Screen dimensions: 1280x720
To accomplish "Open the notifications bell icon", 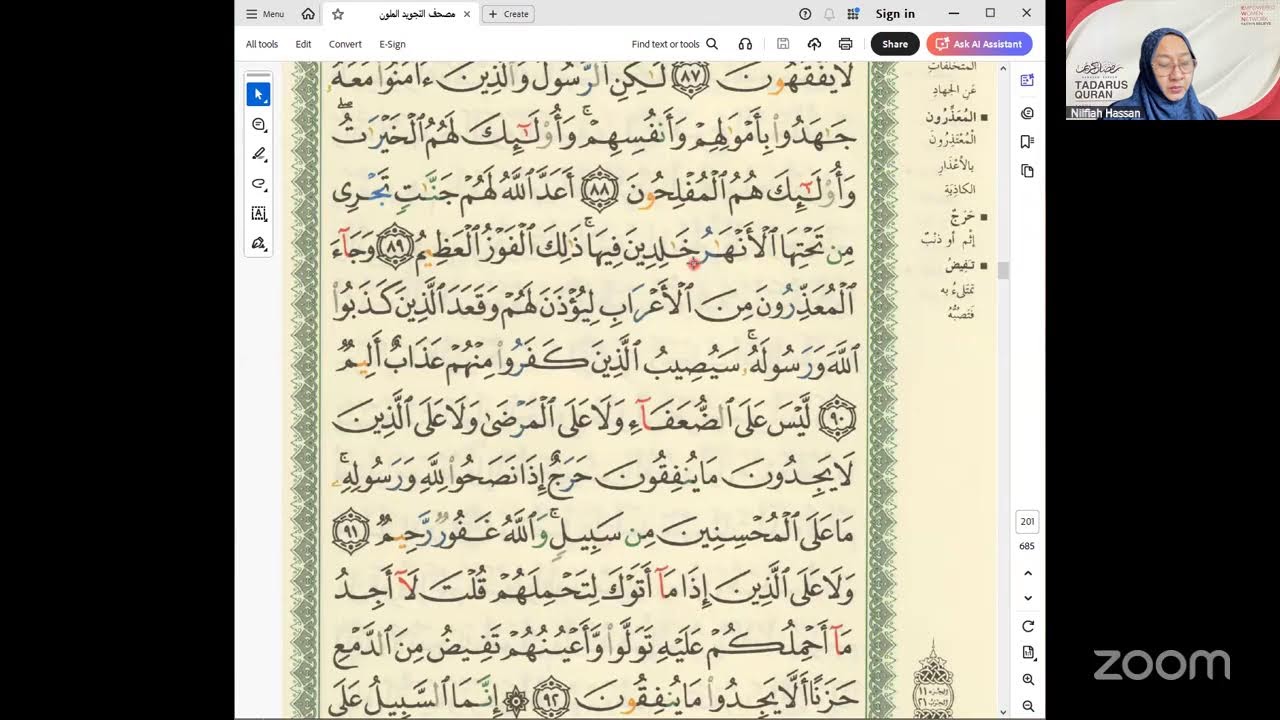I will click(x=829, y=14).
